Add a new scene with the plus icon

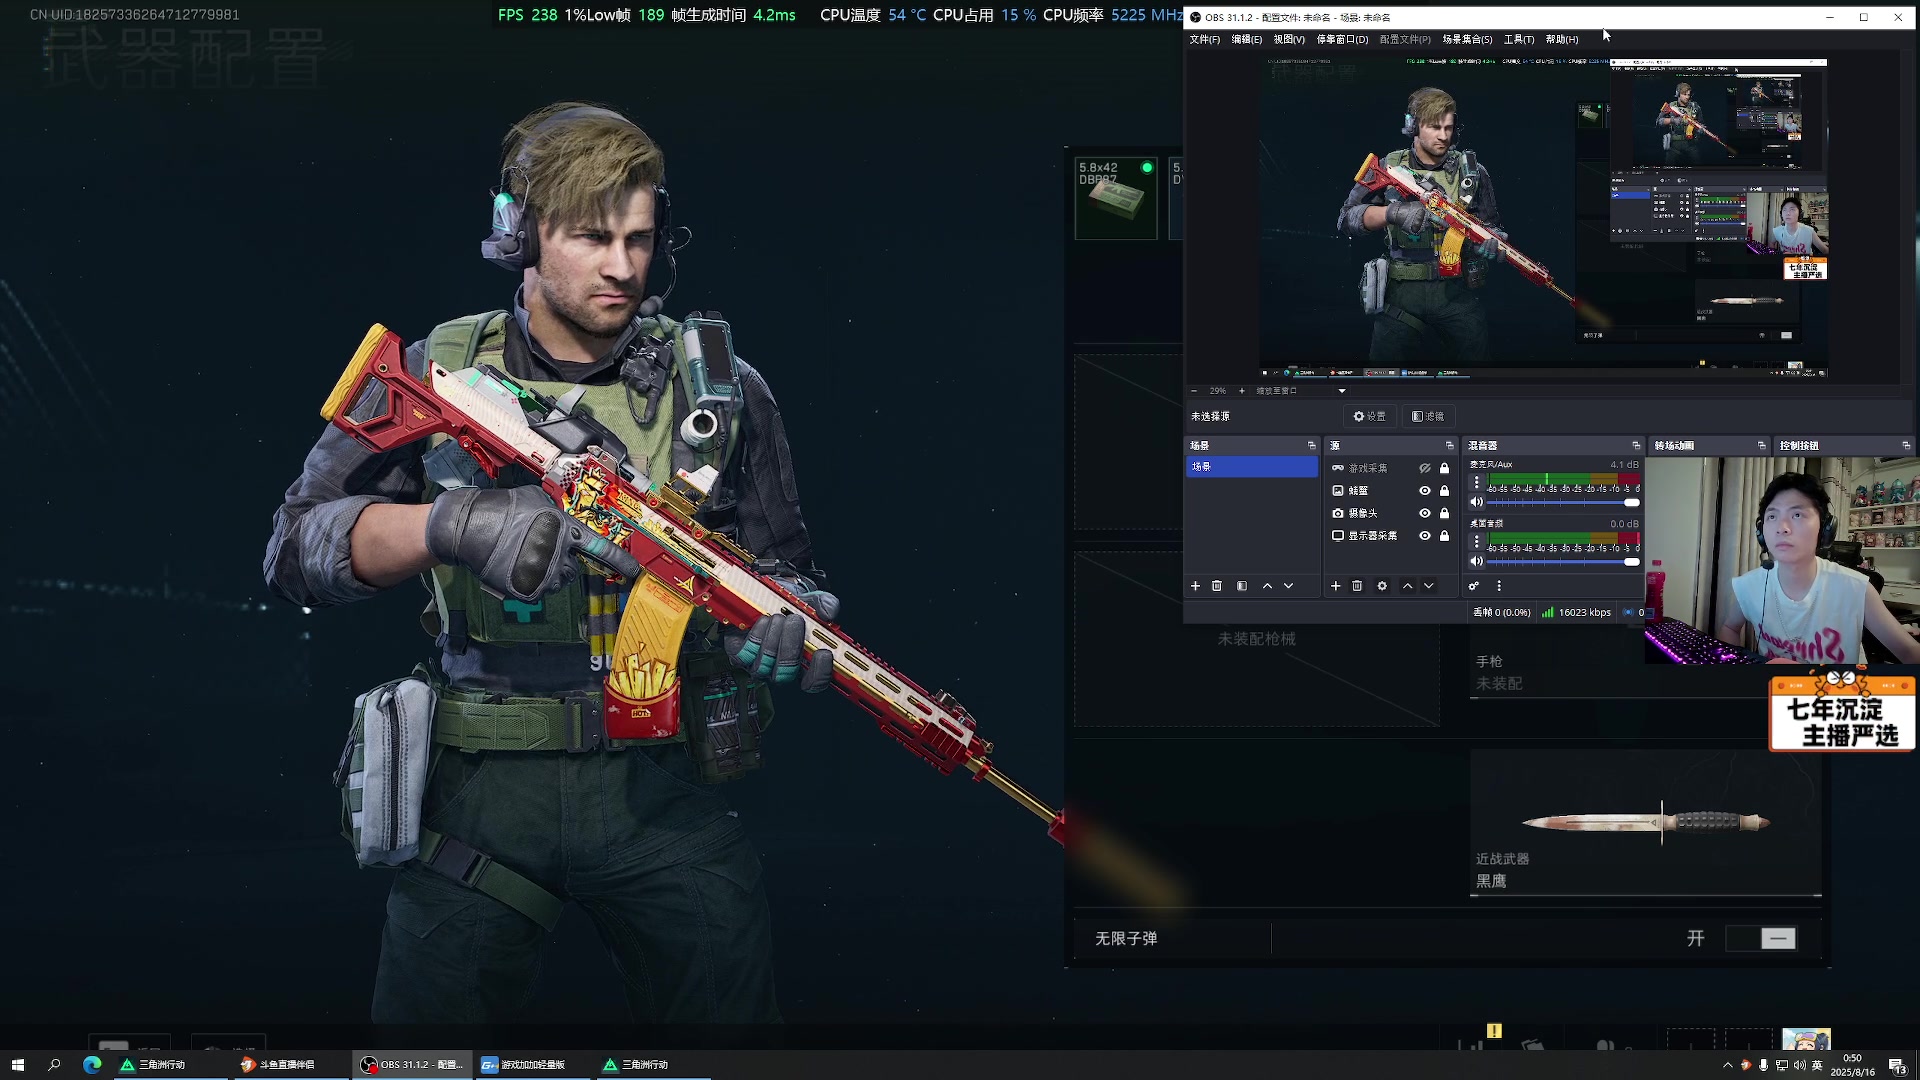pyautogui.click(x=1195, y=586)
